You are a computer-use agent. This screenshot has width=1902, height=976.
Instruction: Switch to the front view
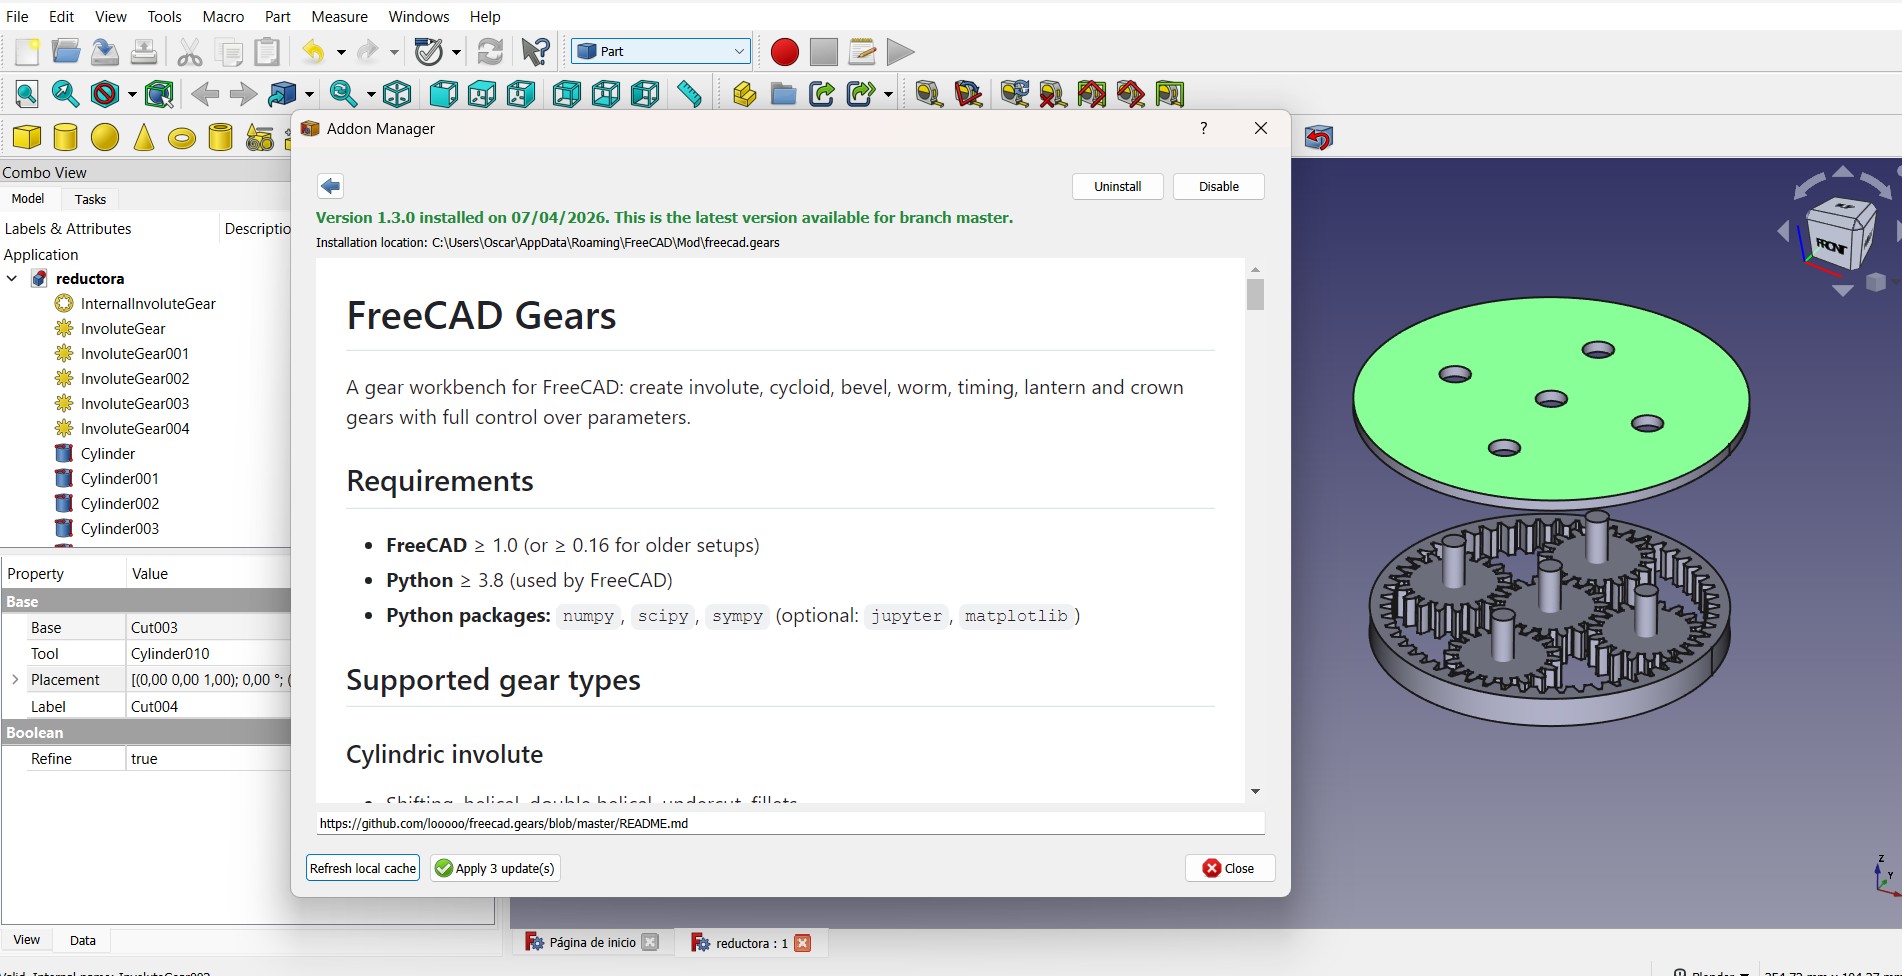click(x=443, y=94)
